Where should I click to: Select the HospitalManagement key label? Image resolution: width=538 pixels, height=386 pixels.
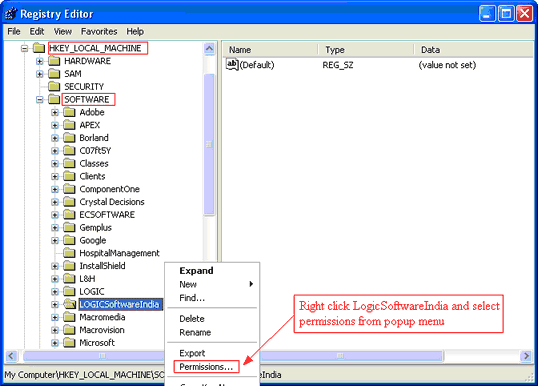pos(119,253)
